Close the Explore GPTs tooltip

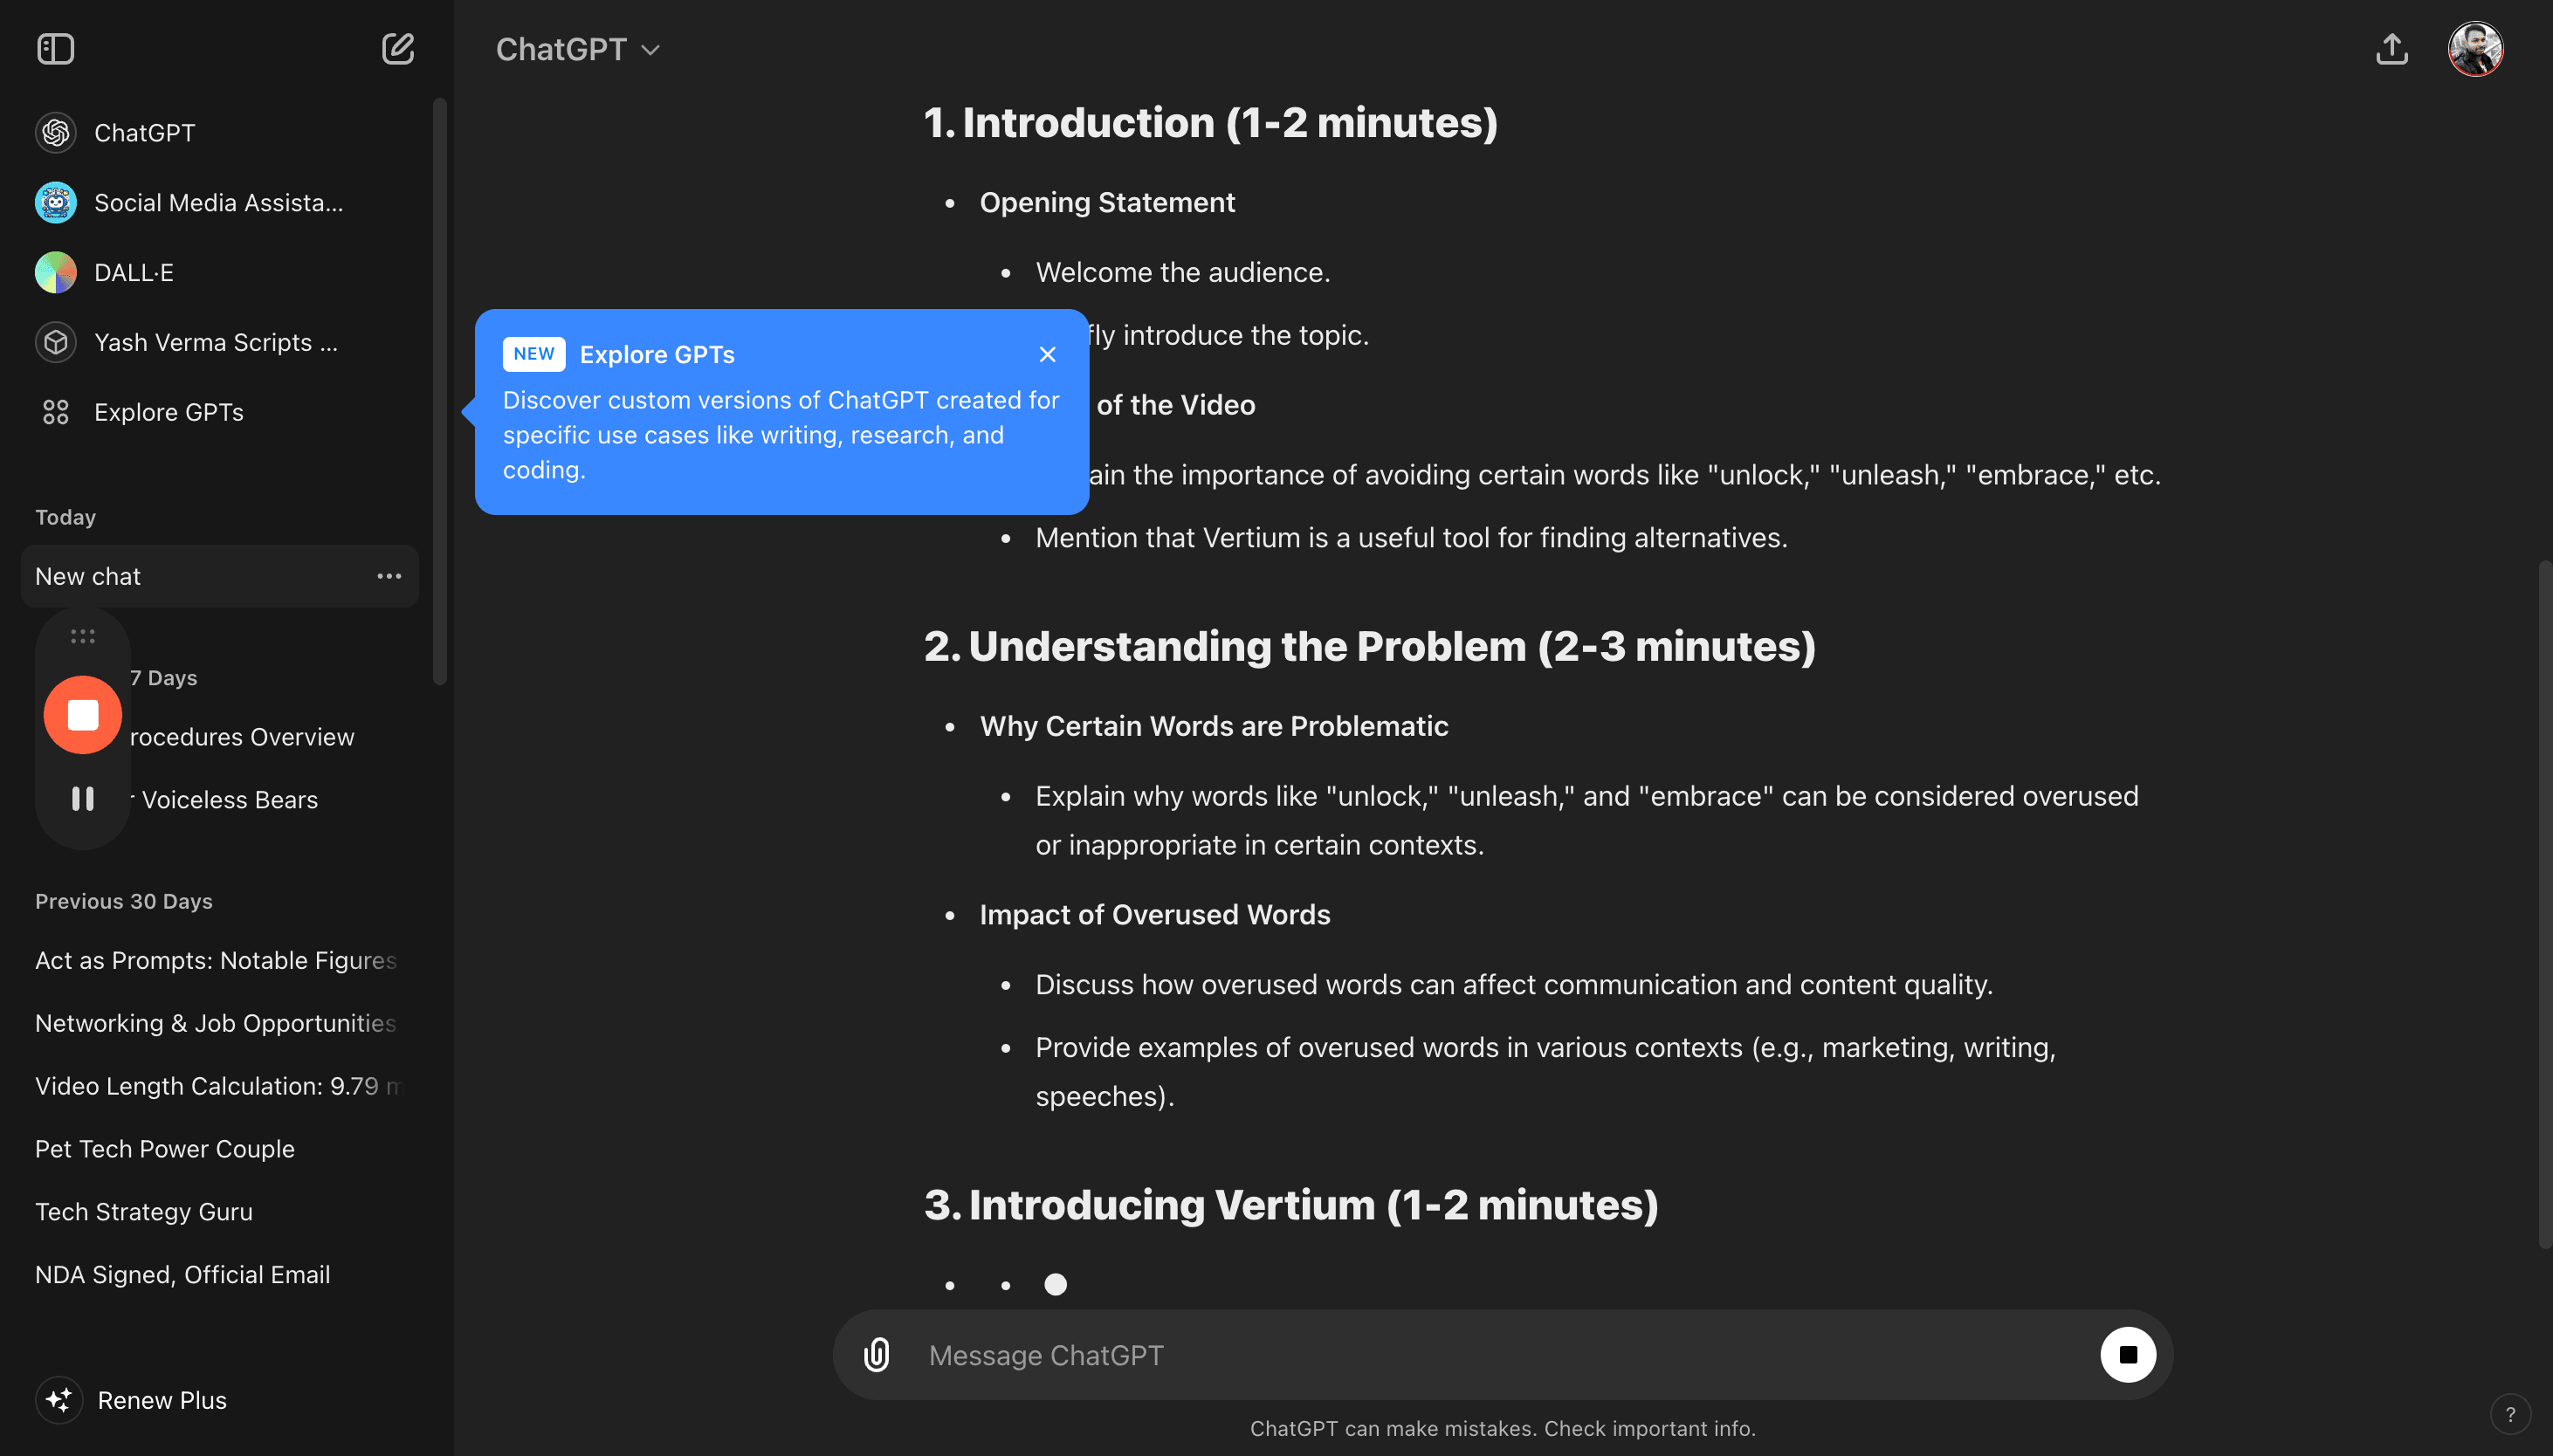pos(1047,355)
